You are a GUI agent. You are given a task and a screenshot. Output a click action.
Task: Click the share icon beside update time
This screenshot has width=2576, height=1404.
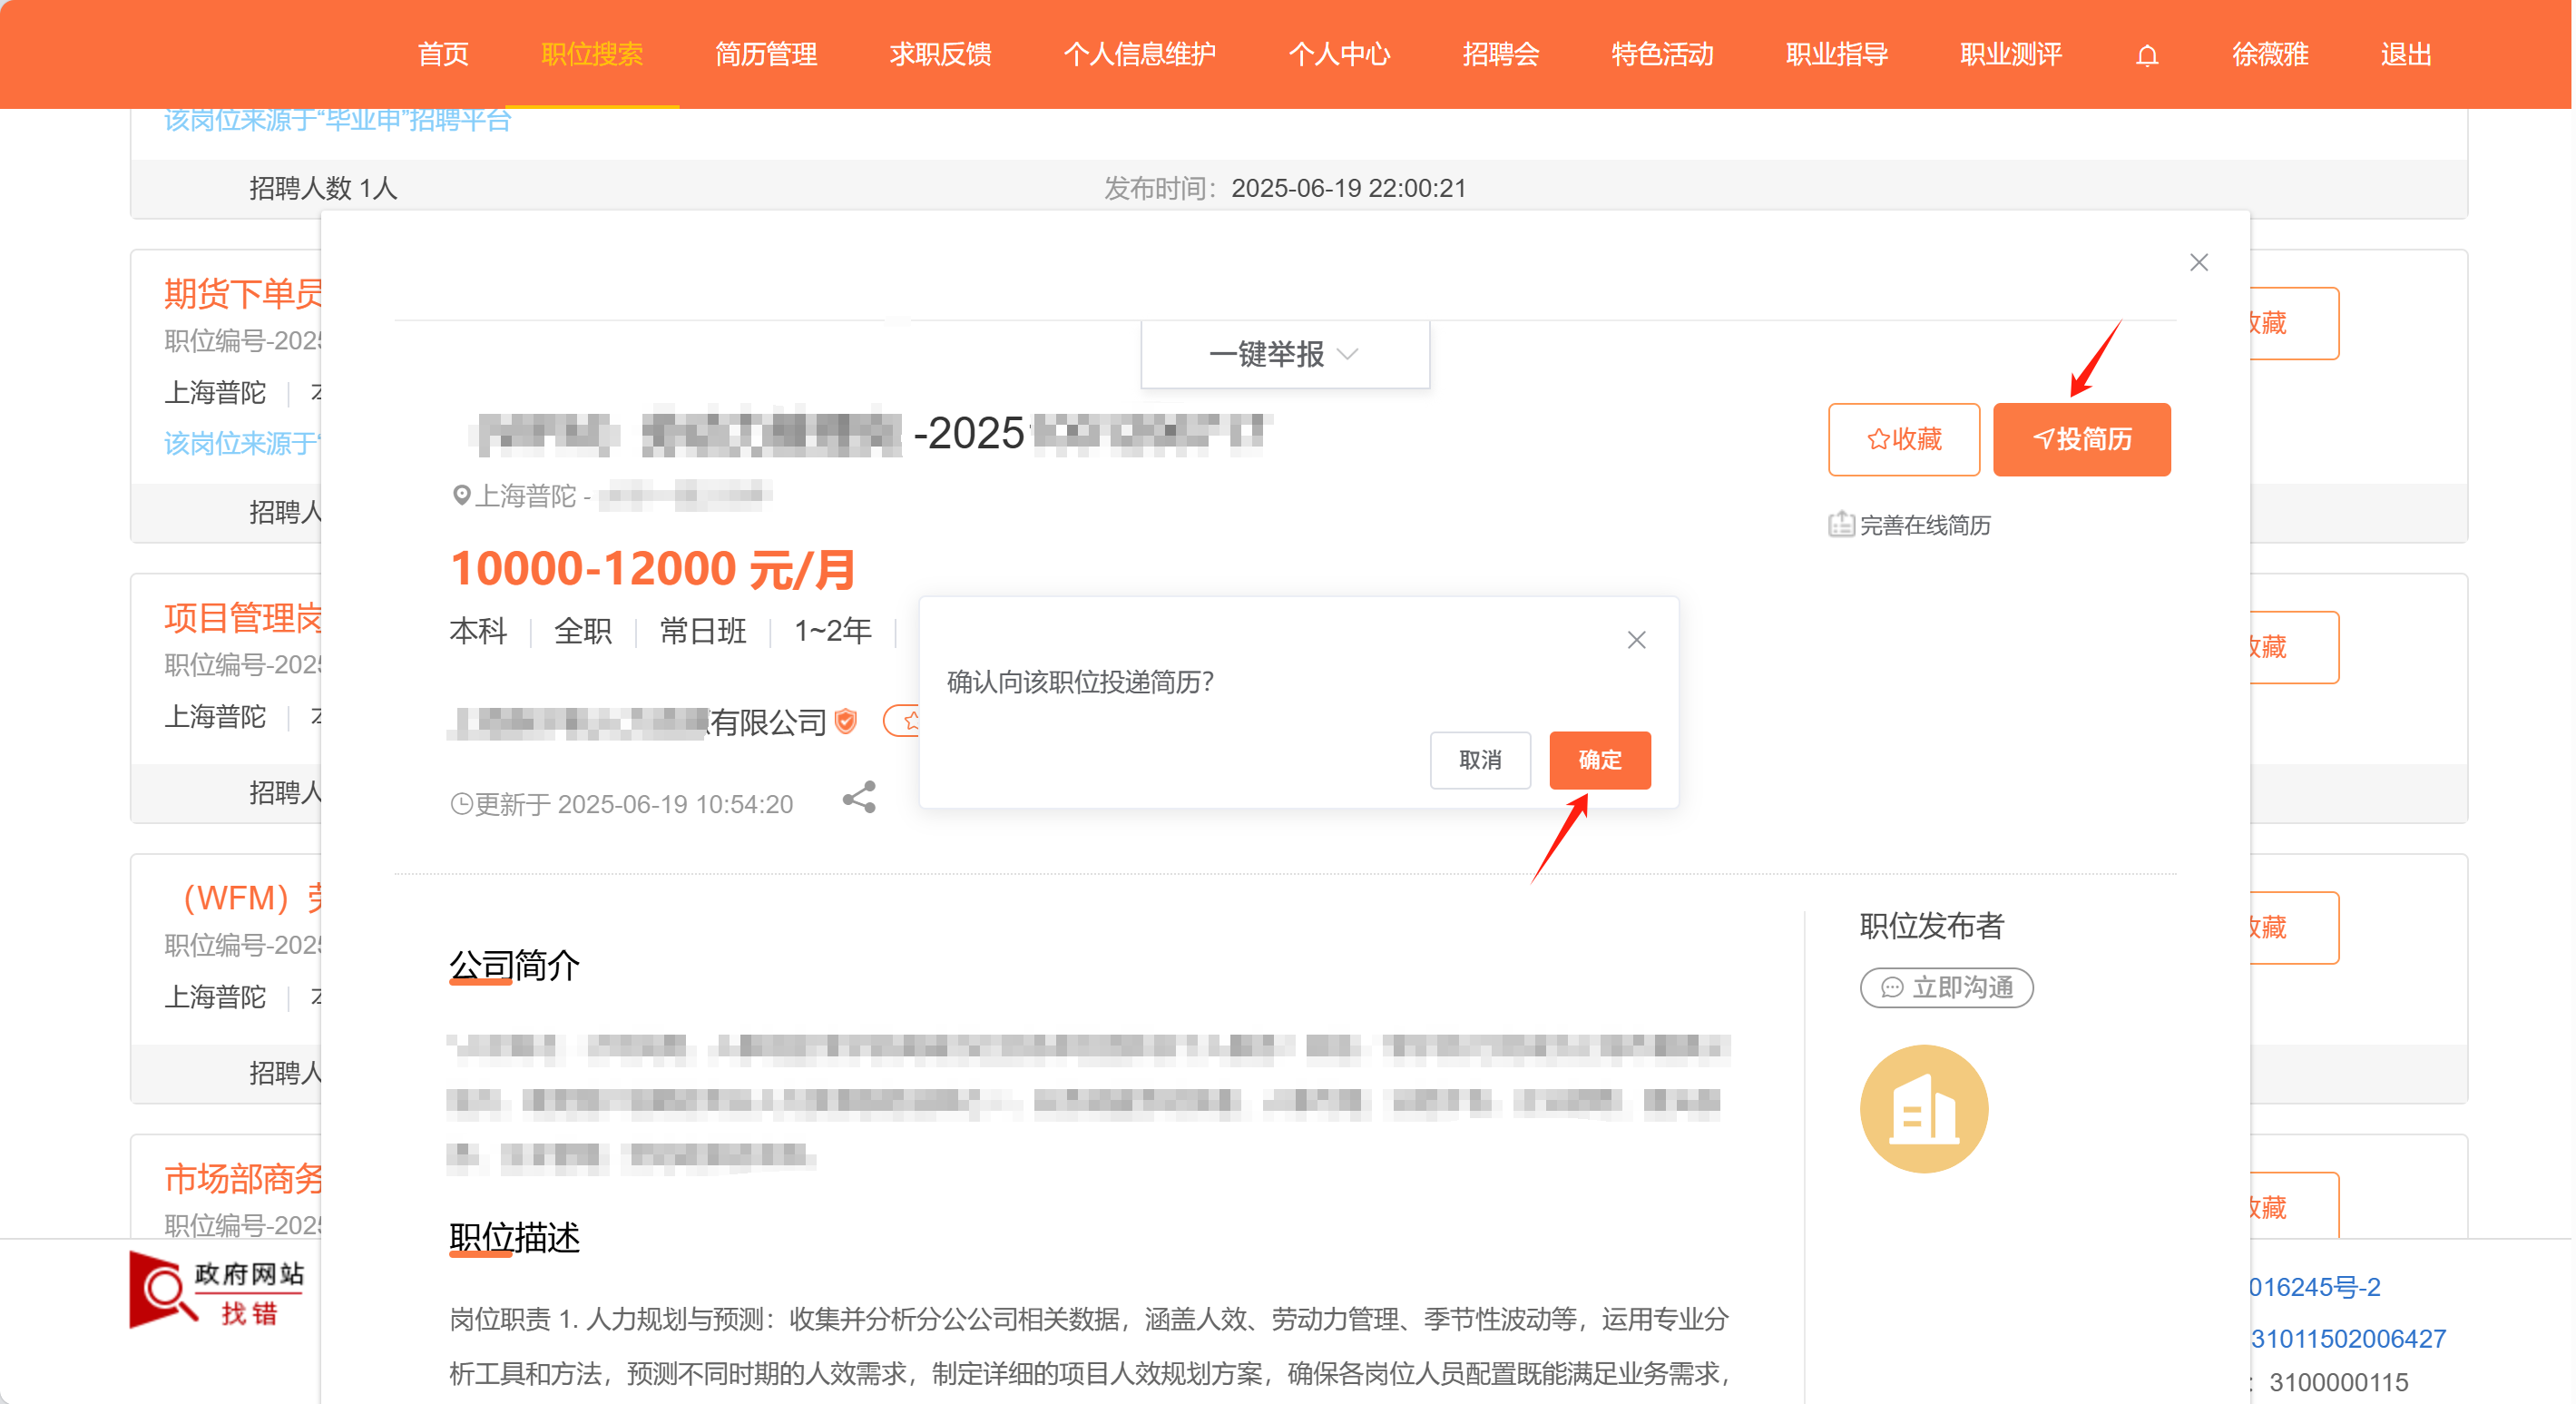[x=859, y=798]
